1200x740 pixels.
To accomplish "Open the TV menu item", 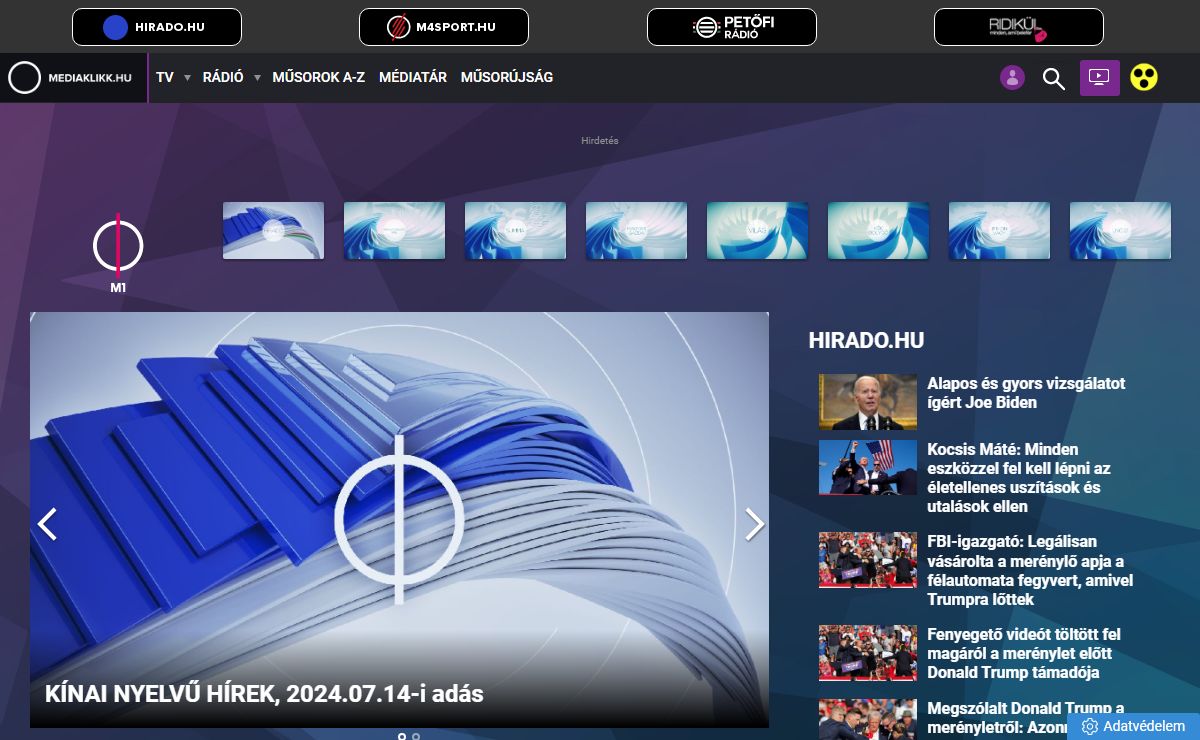I will (x=165, y=77).
